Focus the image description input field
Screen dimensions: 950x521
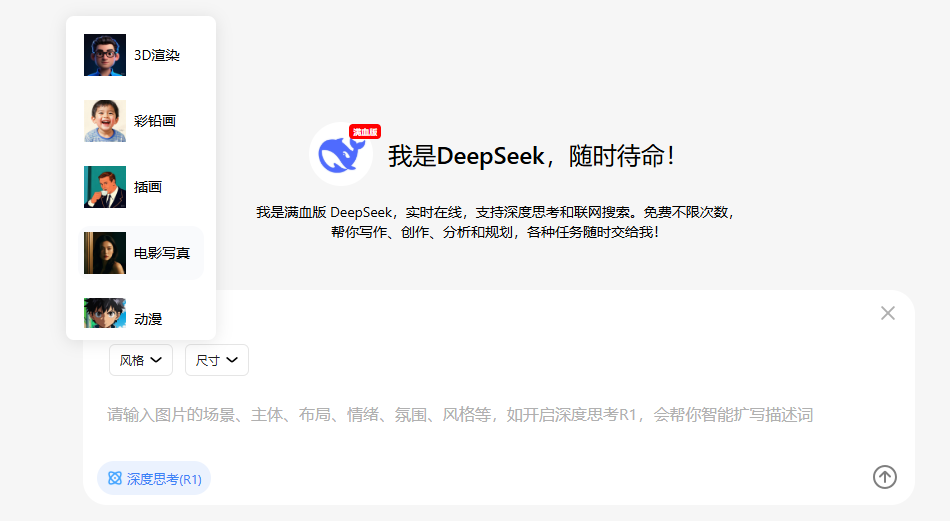tap(460, 415)
